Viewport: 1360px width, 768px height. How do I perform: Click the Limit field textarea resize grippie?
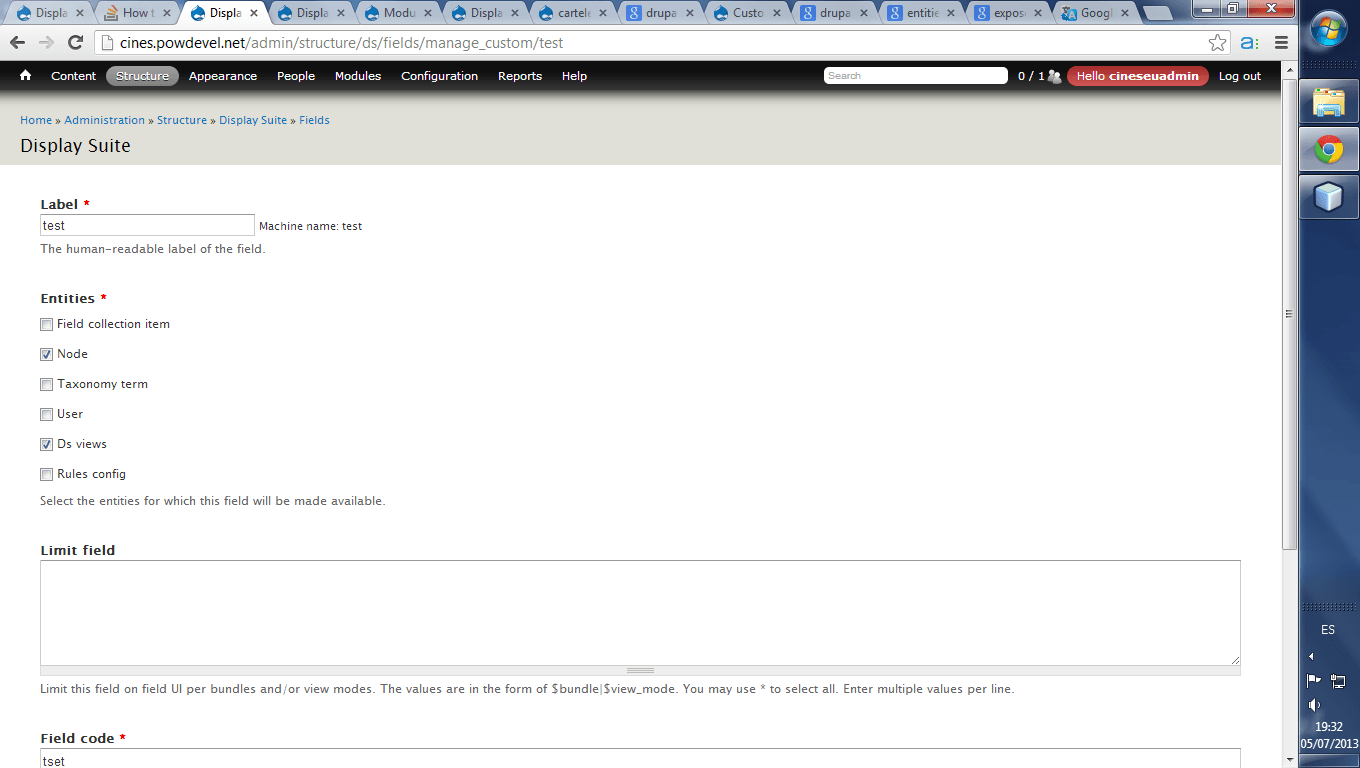click(x=640, y=670)
